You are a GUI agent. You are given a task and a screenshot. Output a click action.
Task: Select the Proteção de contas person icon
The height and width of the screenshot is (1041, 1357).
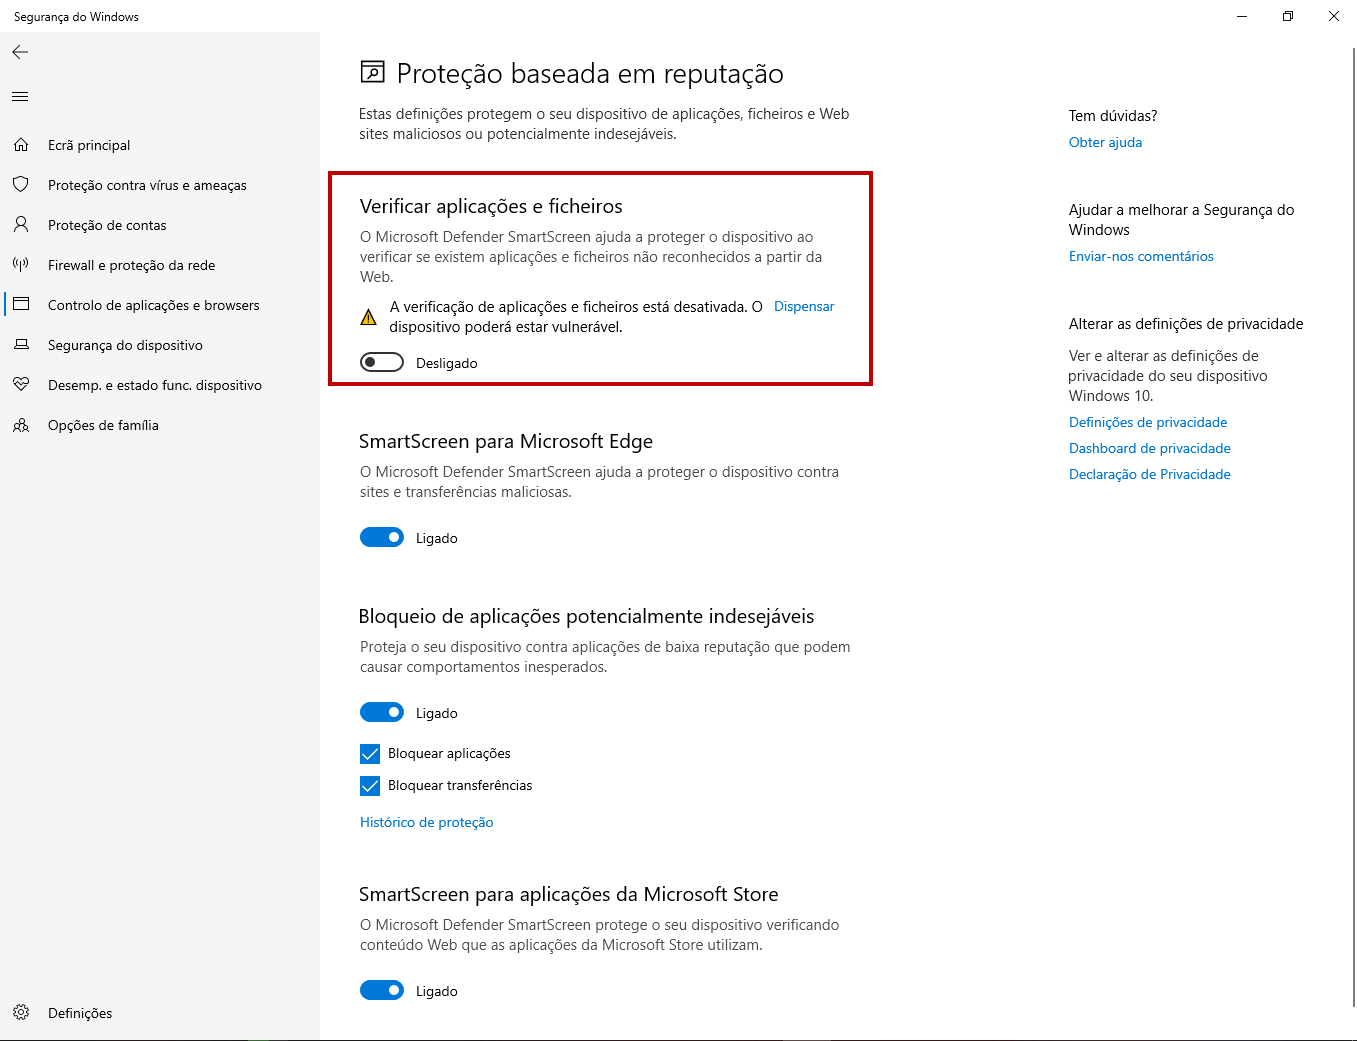pyautogui.click(x=21, y=225)
